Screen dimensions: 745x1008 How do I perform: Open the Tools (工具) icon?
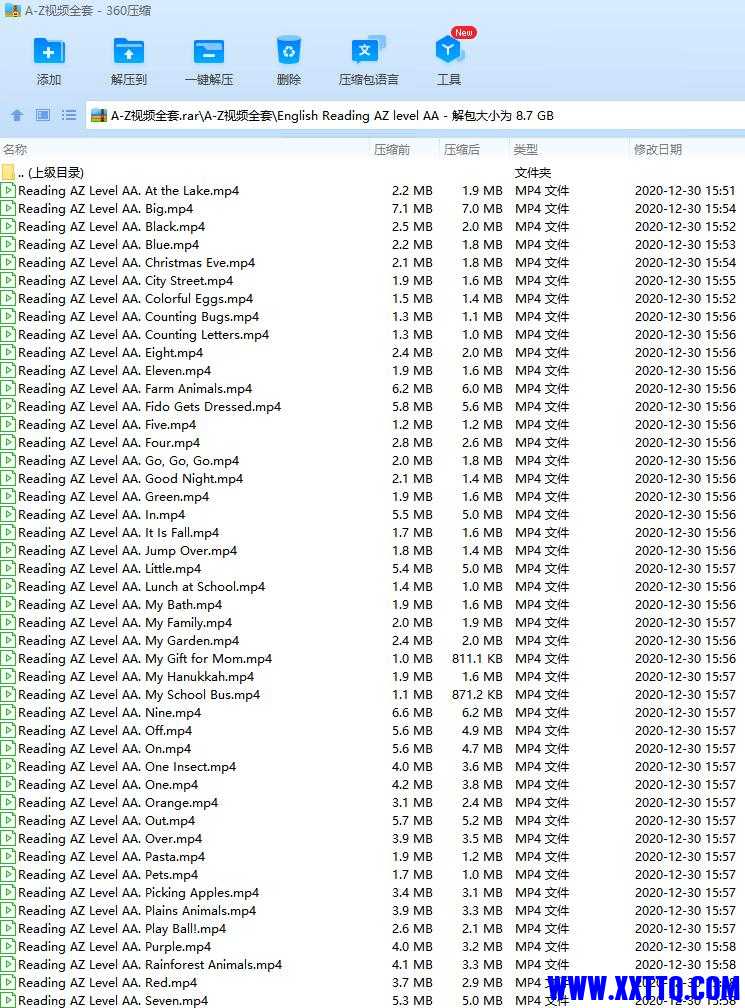448,51
